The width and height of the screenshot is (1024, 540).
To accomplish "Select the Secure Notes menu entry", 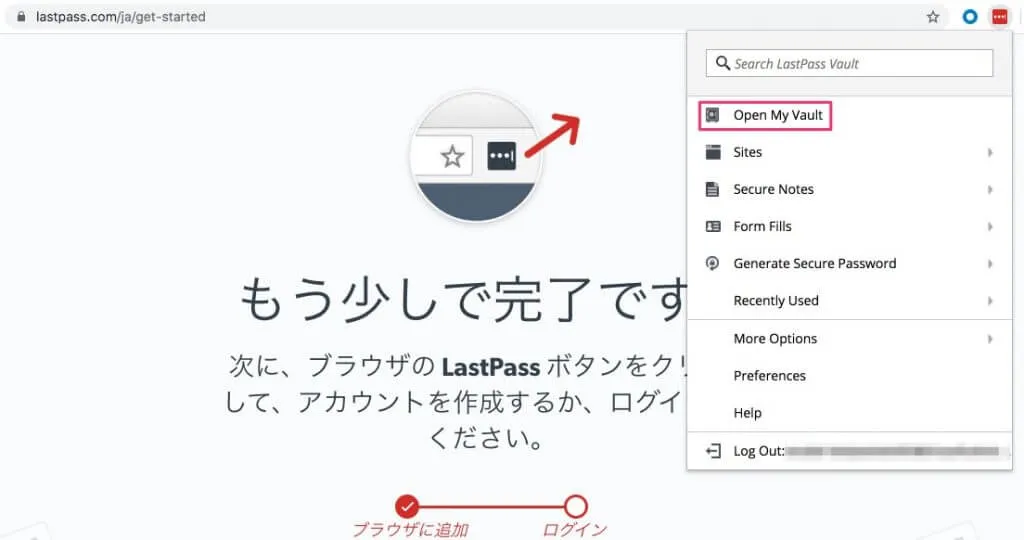I will click(850, 189).
